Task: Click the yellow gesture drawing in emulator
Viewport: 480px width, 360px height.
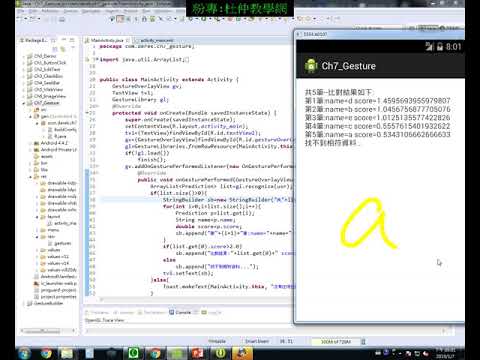Action: 368,223
